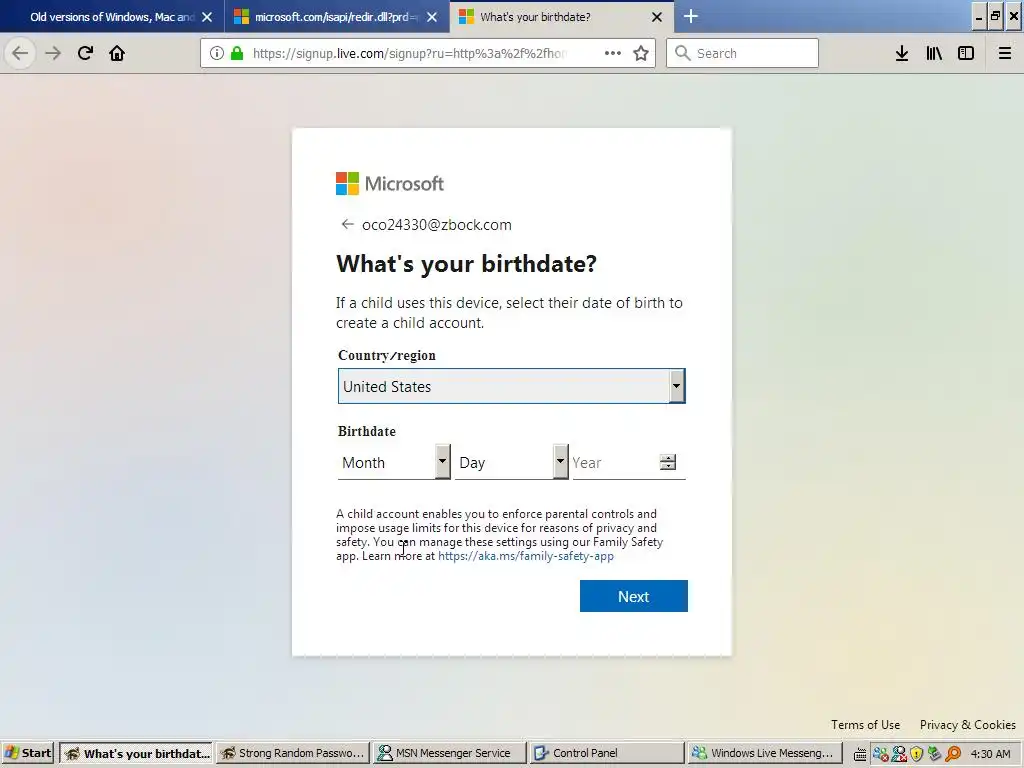Open the yellow security shield tray icon
1024x768 pixels.
pos(917,754)
